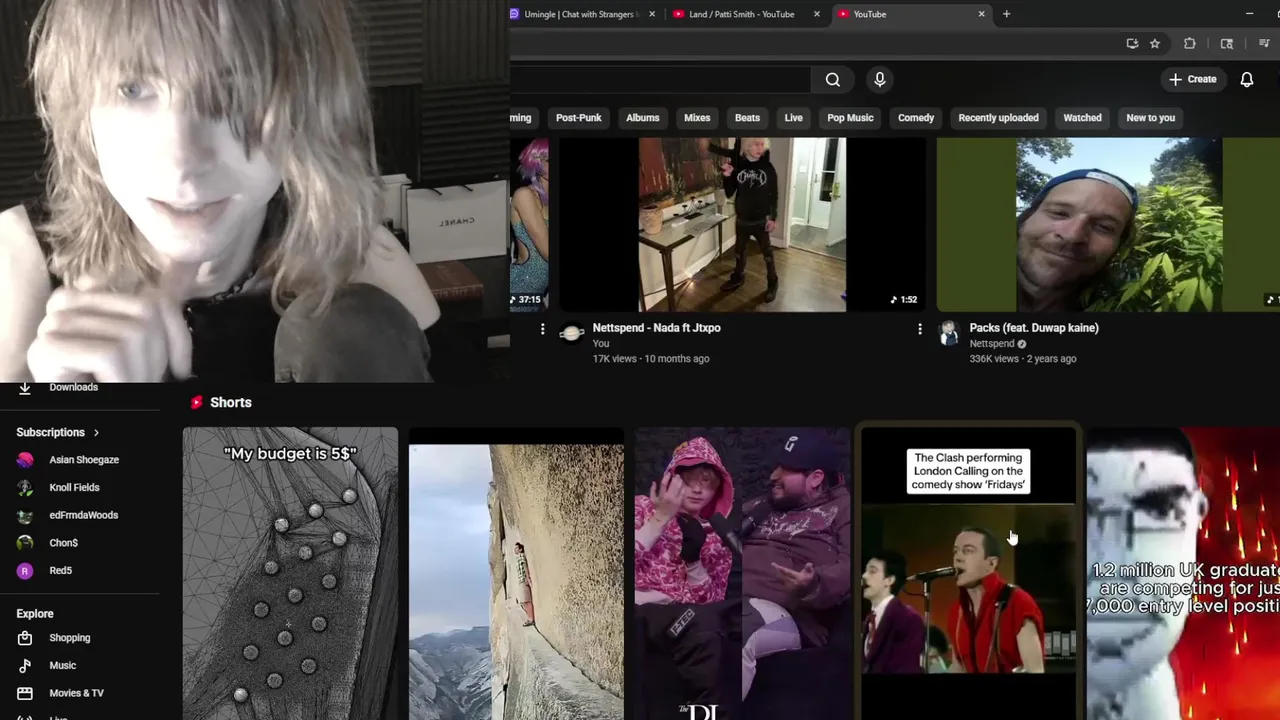Viewport: 1280px width, 720px height.
Task: Click the red Shorts logo icon
Action: pyautogui.click(x=197, y=402)
